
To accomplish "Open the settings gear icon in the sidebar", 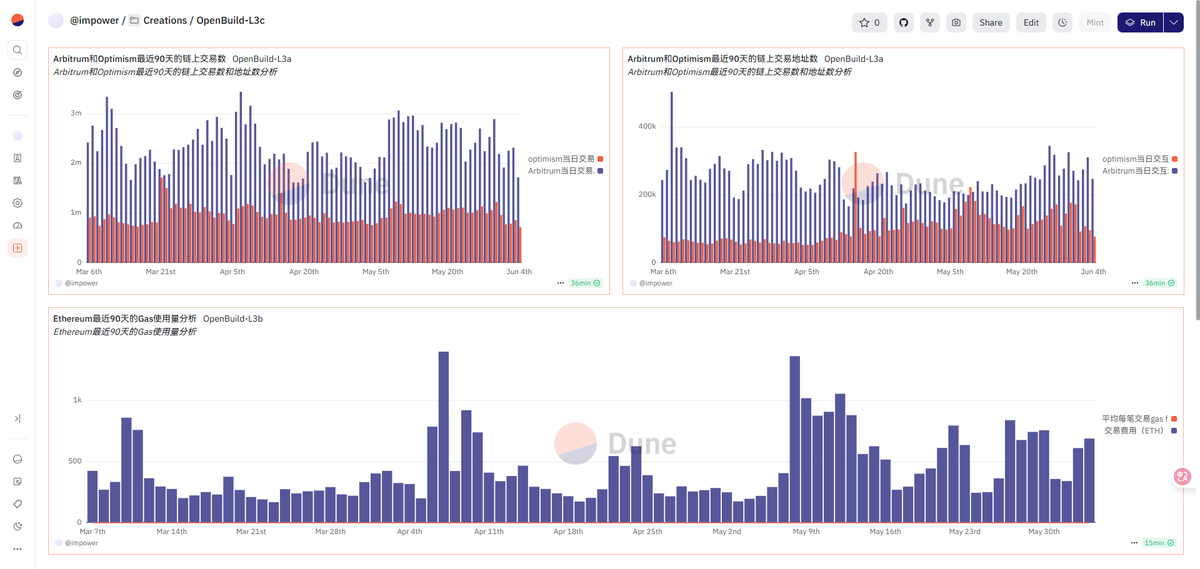I will (17, 202).
